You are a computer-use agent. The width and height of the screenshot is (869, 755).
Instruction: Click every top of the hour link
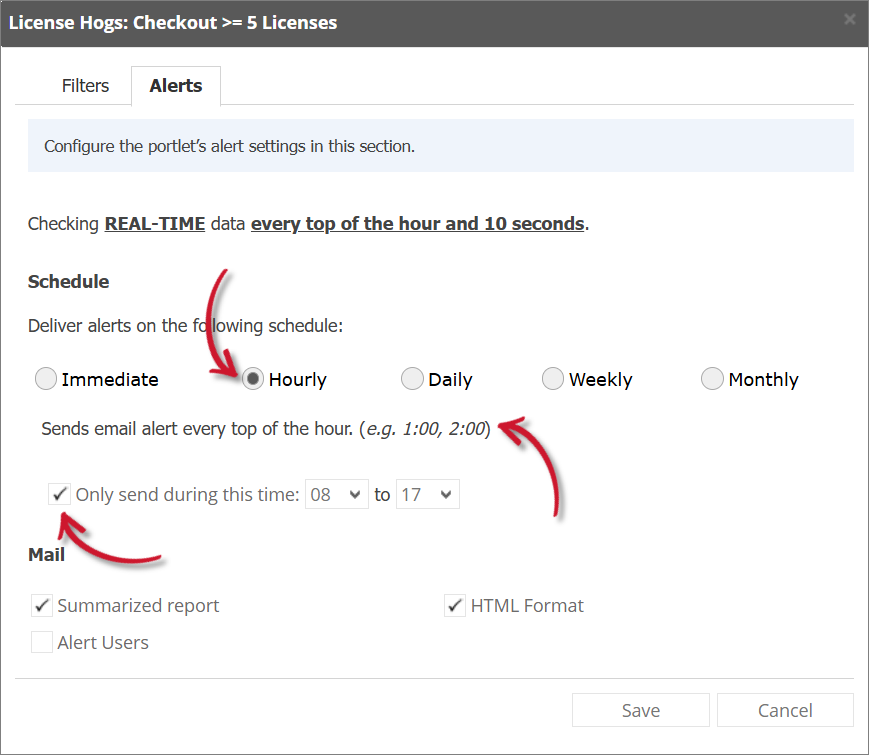(417, 223)
